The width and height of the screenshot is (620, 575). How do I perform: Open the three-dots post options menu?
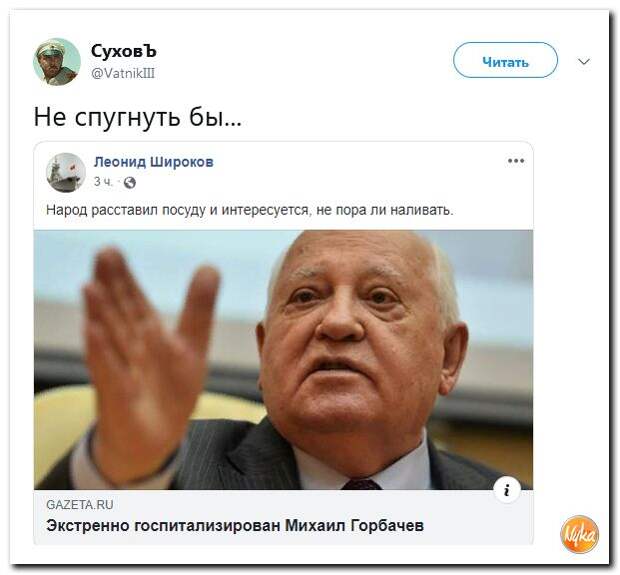coord(516,161)
